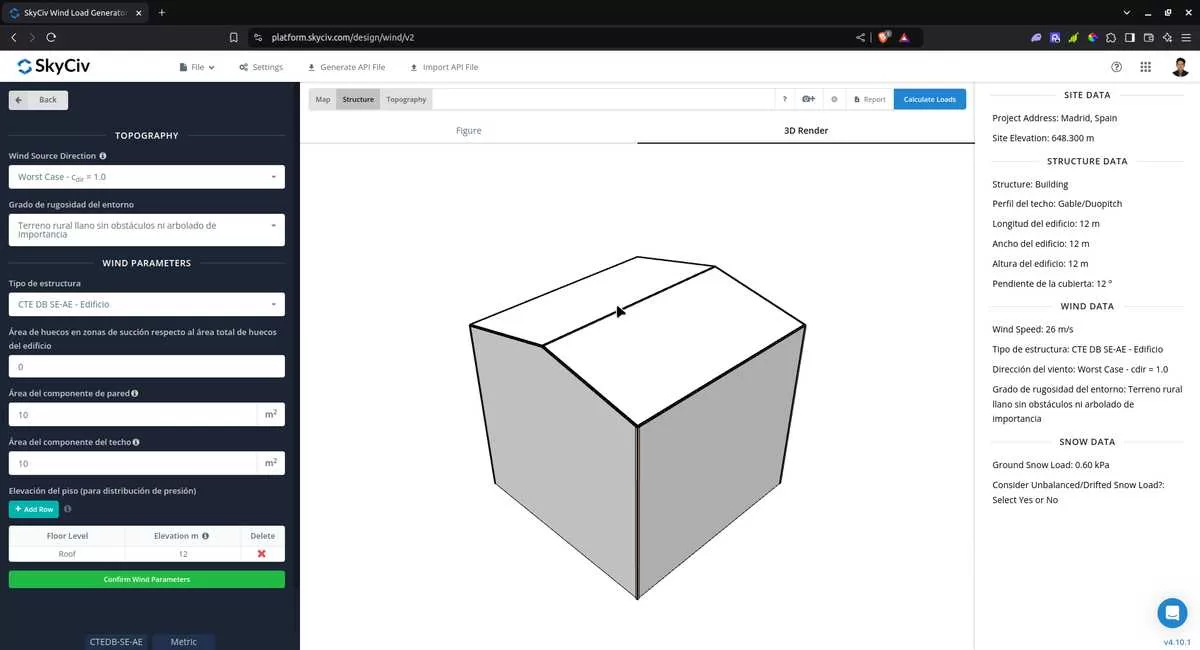Open Grado de rugosidad del entorno dropdown
The height and width of the screenshot is (650, 1200).
pyautogui.click(x=147, y=230)
